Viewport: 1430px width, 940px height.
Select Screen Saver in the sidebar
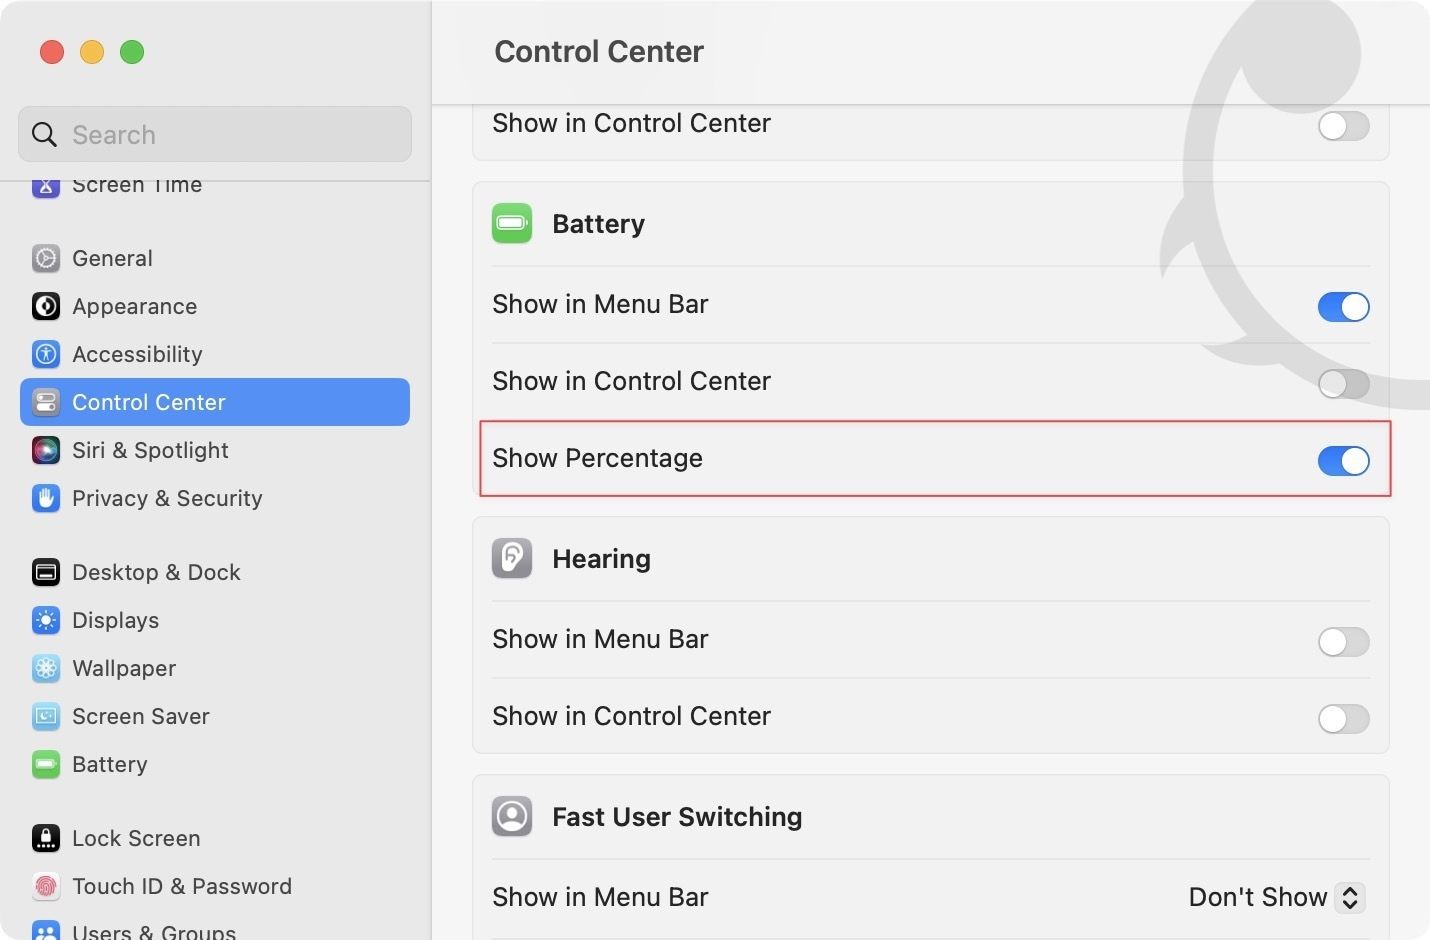[140, 716]
